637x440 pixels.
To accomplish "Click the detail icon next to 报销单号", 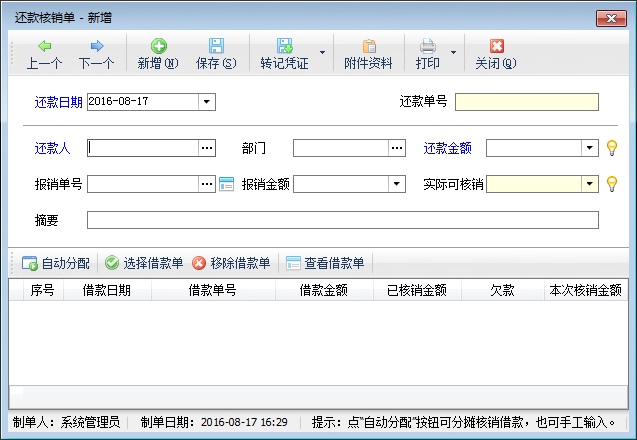I will click(226, 184).
